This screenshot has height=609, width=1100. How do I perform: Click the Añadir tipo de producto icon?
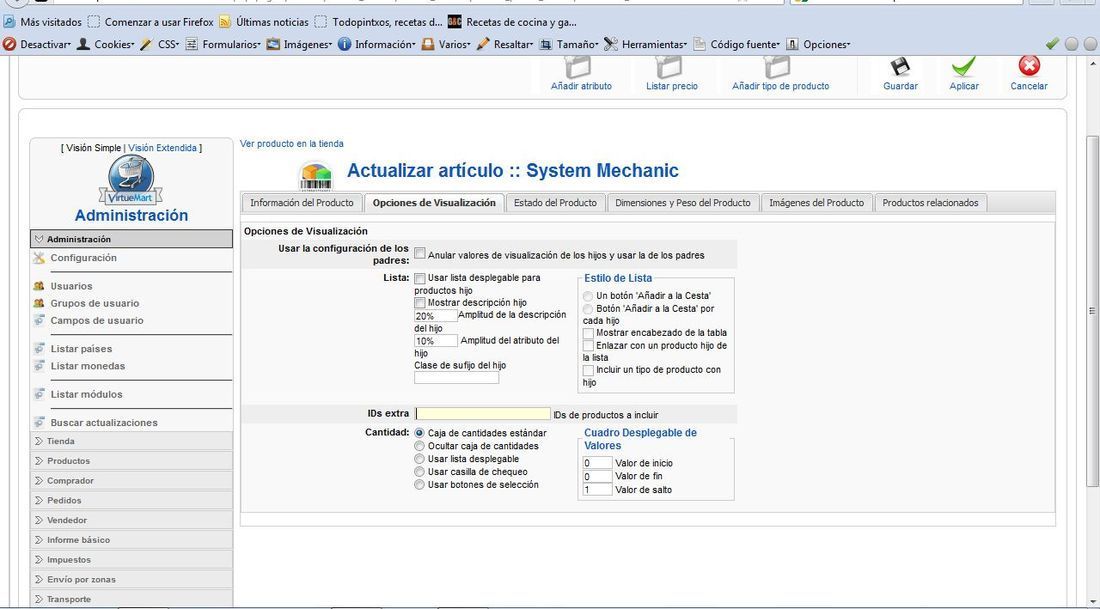(x=777, y=67)
